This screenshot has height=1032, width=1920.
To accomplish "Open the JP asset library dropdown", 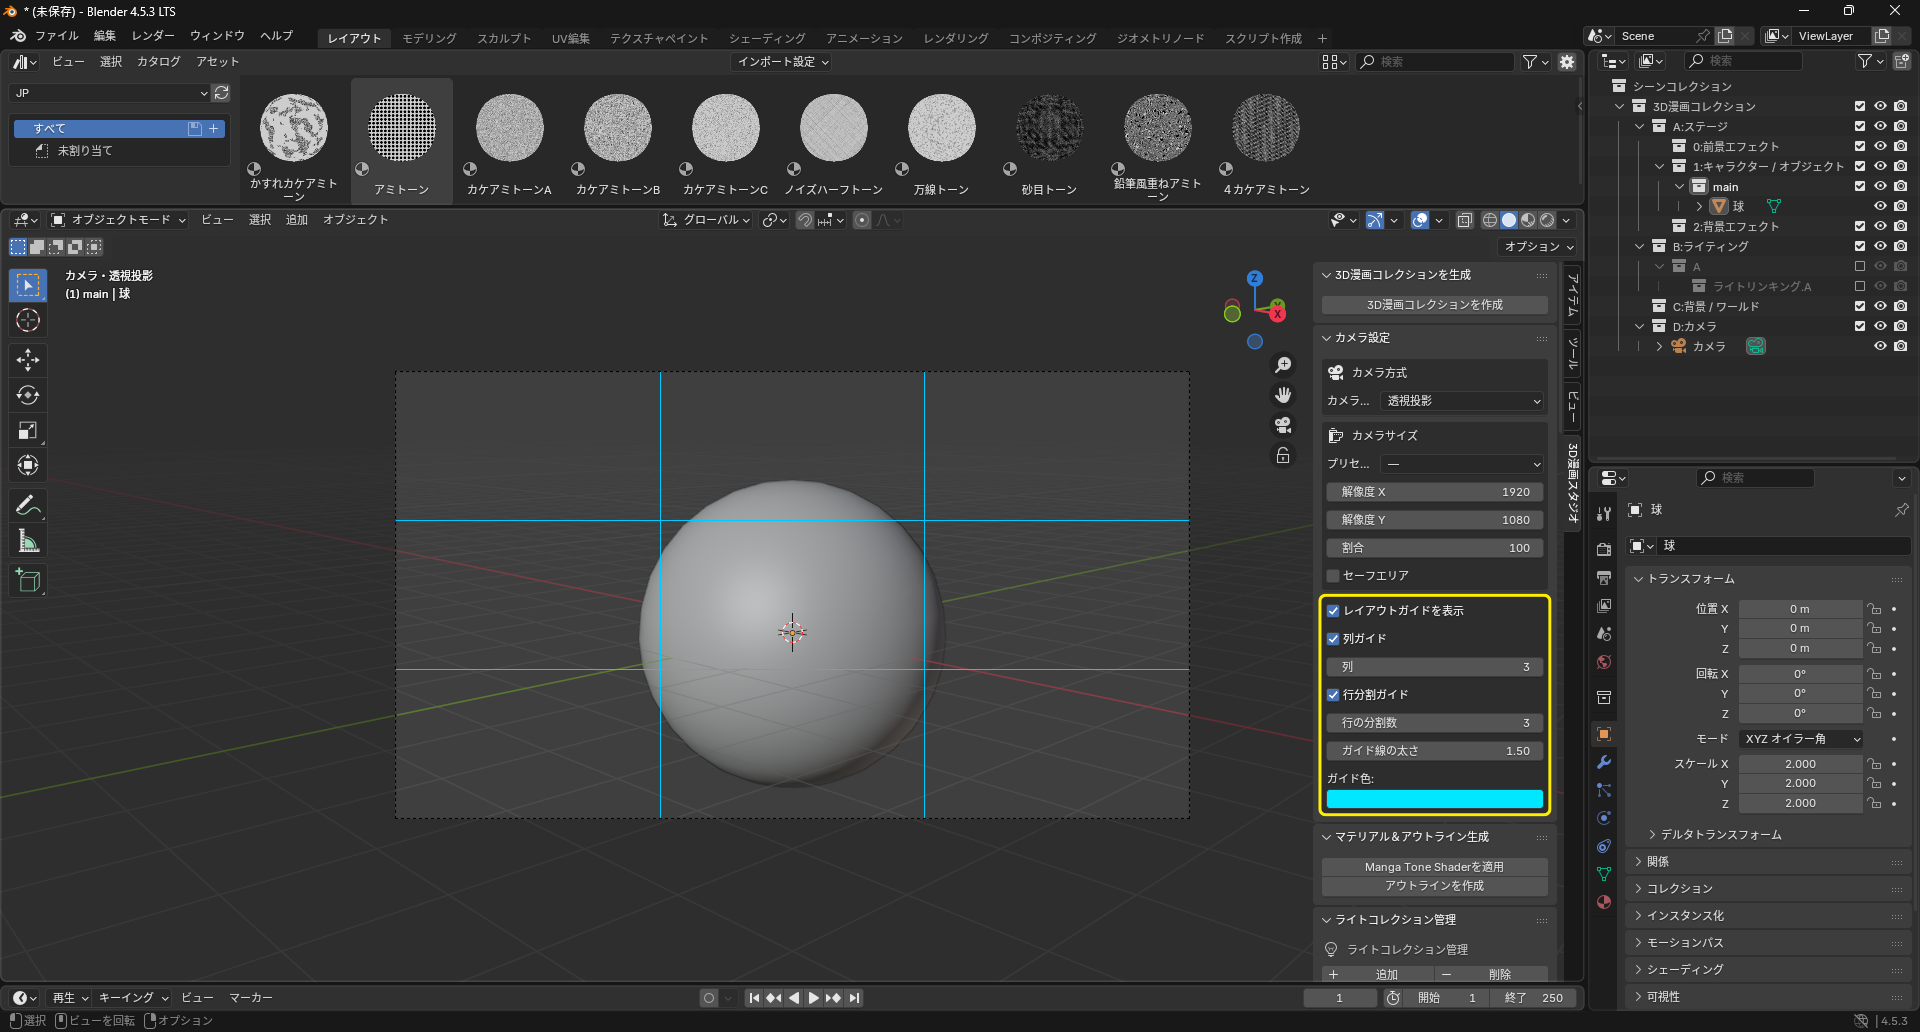I will pos(110,93).
